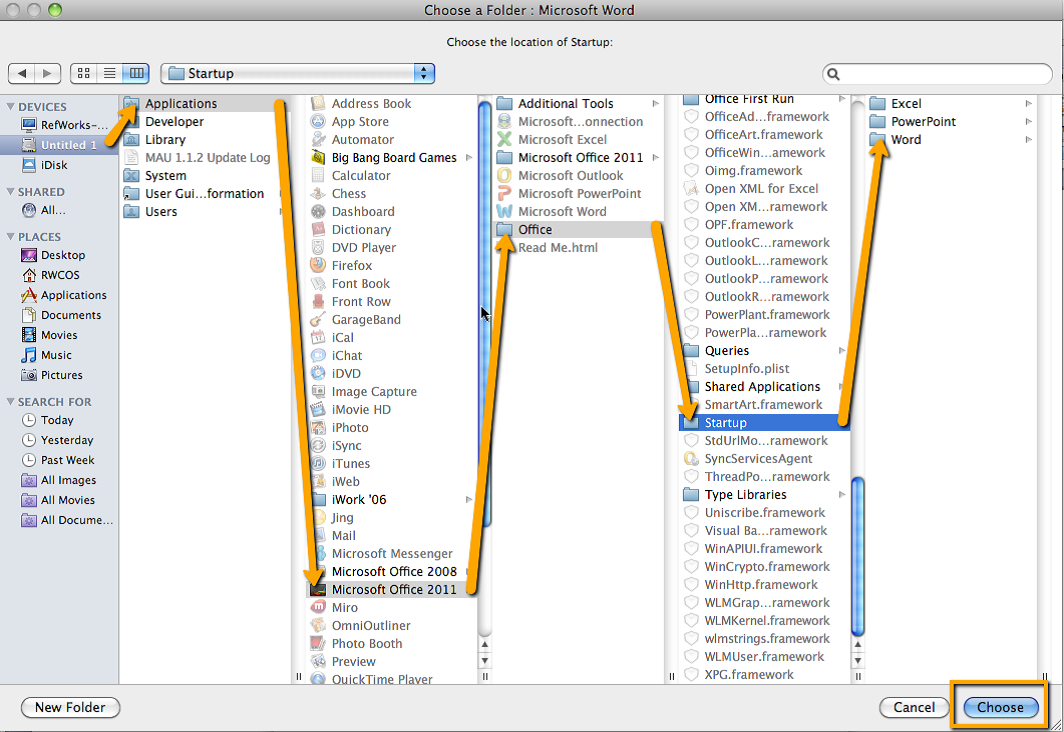Click scroll up arrow in Office column
This screenshot has height=732, width=1064.
tap(858, 644)
